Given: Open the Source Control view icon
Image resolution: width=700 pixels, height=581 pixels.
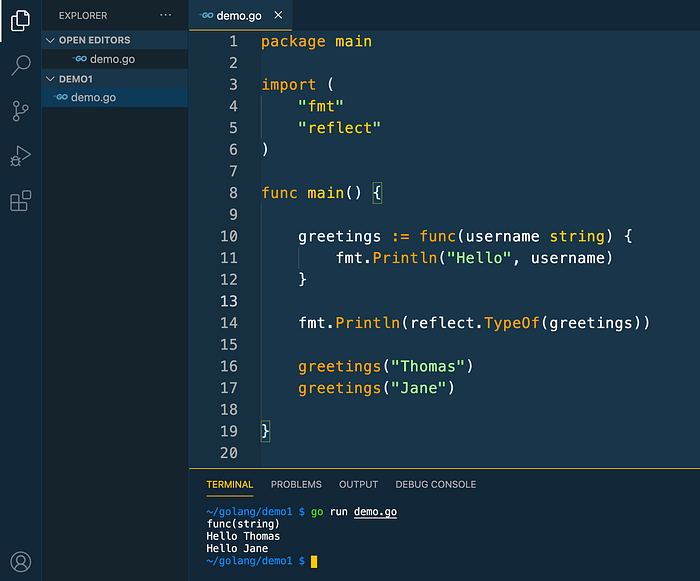Looking at the screenshot, I should 21,111.
